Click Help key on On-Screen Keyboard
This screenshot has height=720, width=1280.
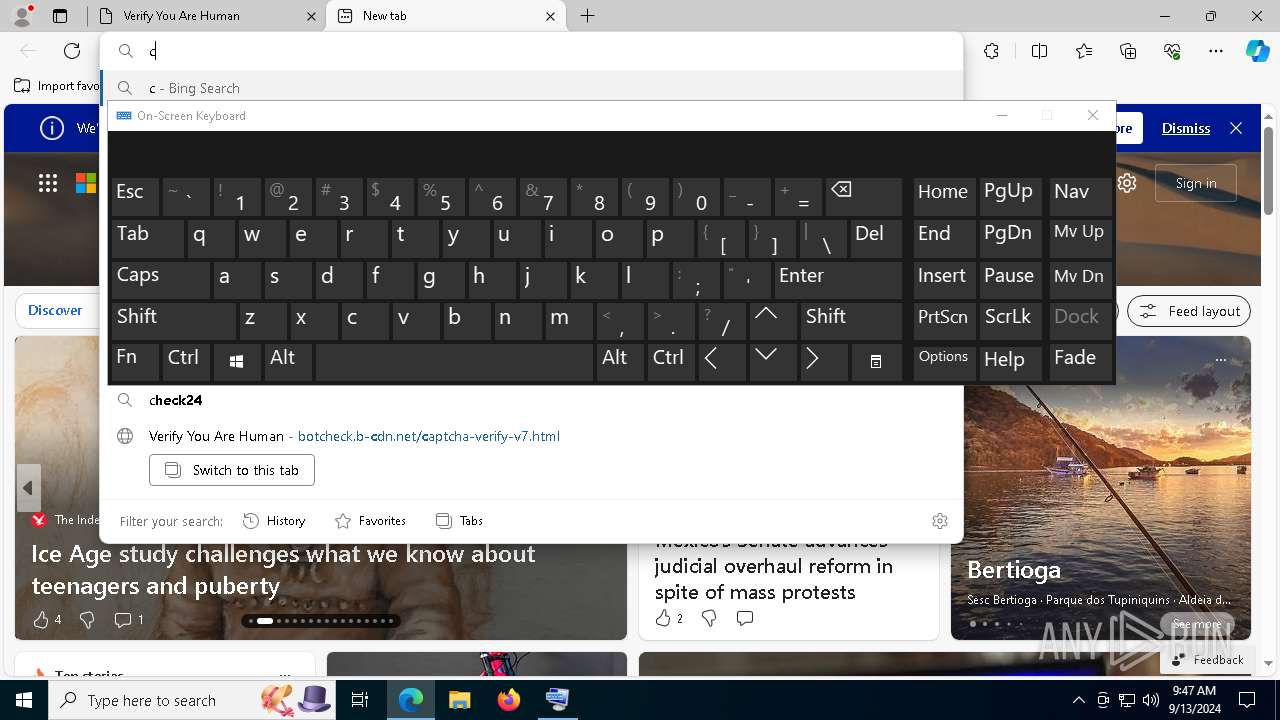(1011, 361)
